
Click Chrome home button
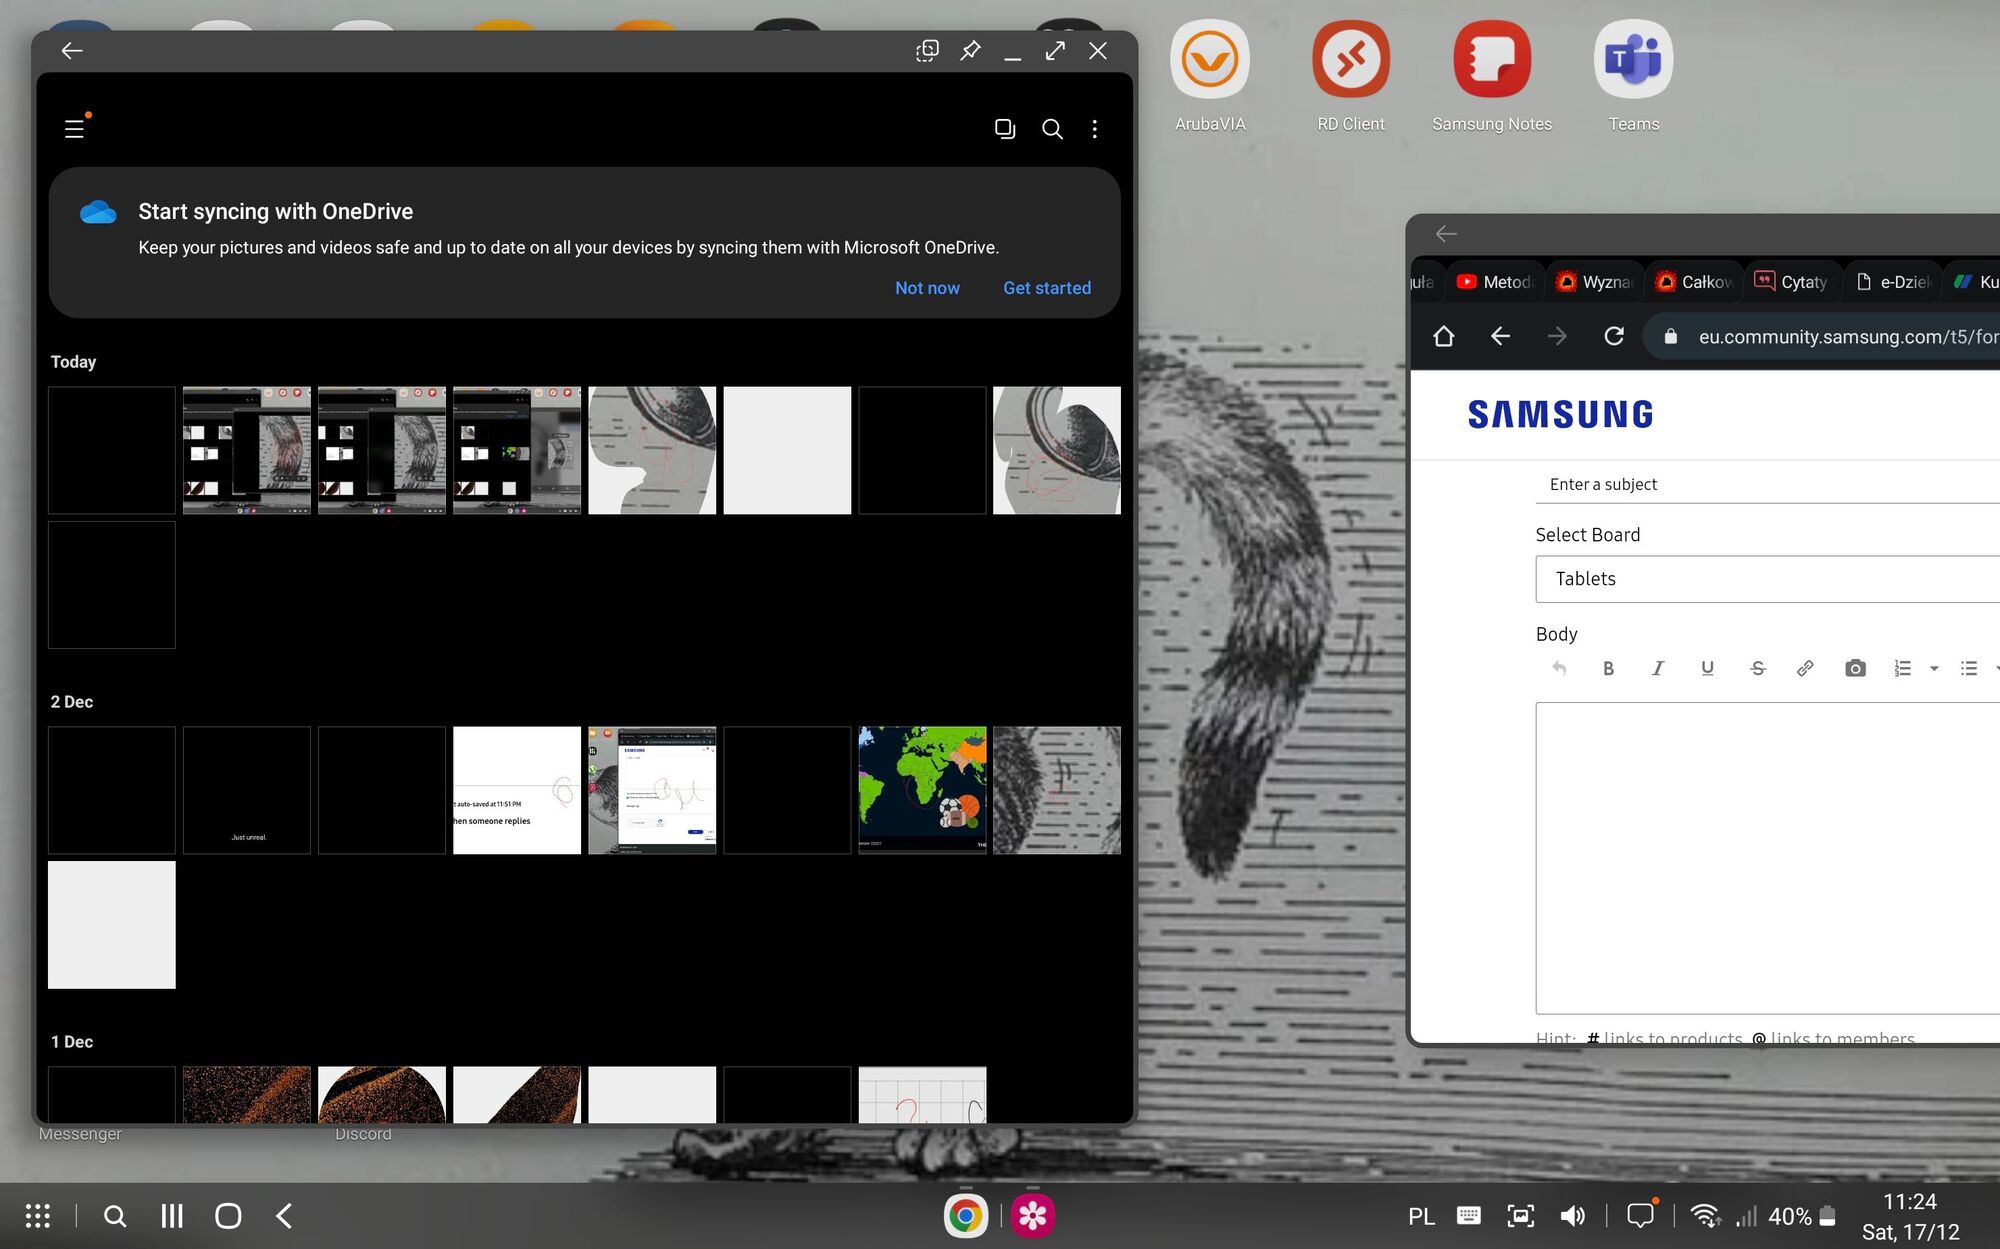coord(1443,336)
